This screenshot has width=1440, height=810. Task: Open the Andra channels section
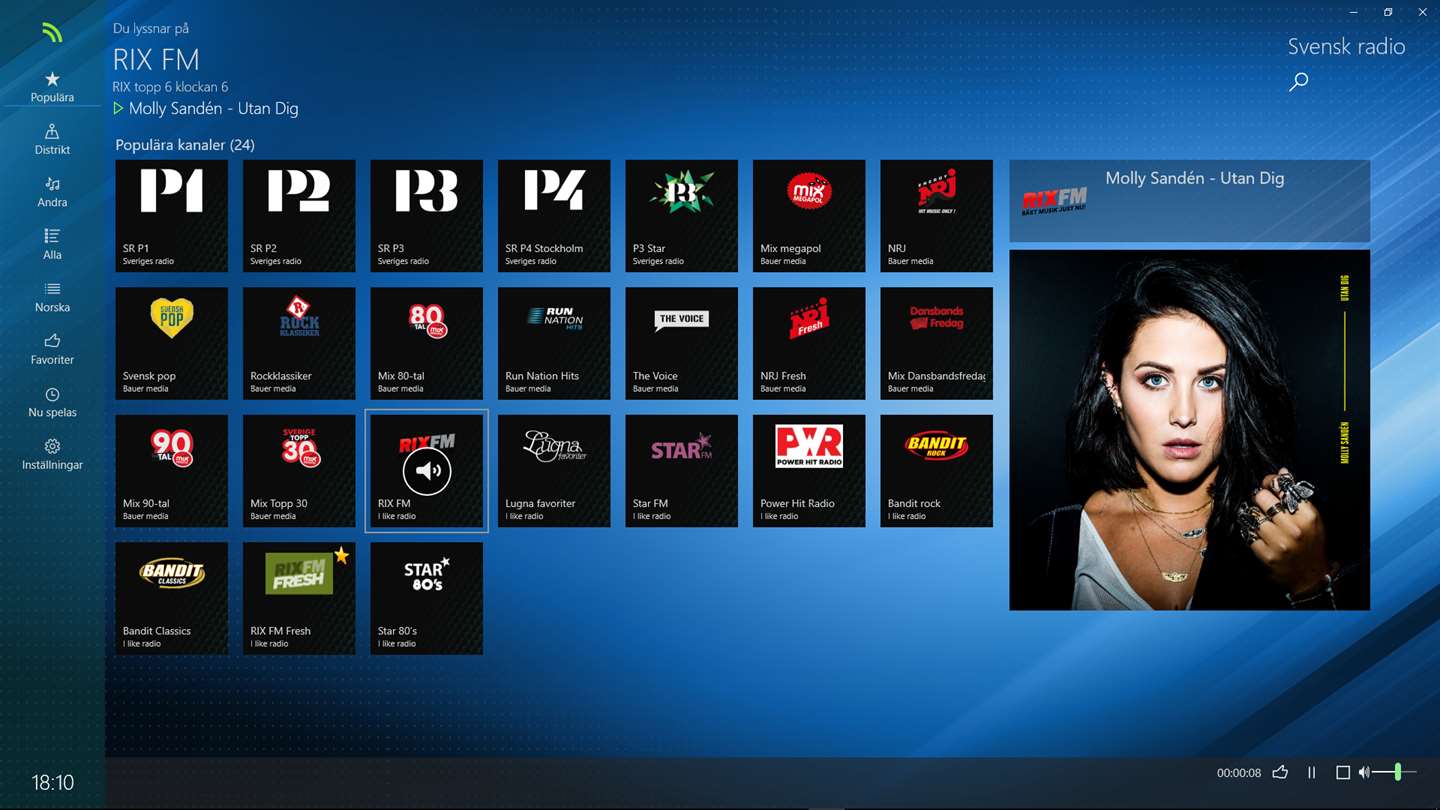pos(52,192)
